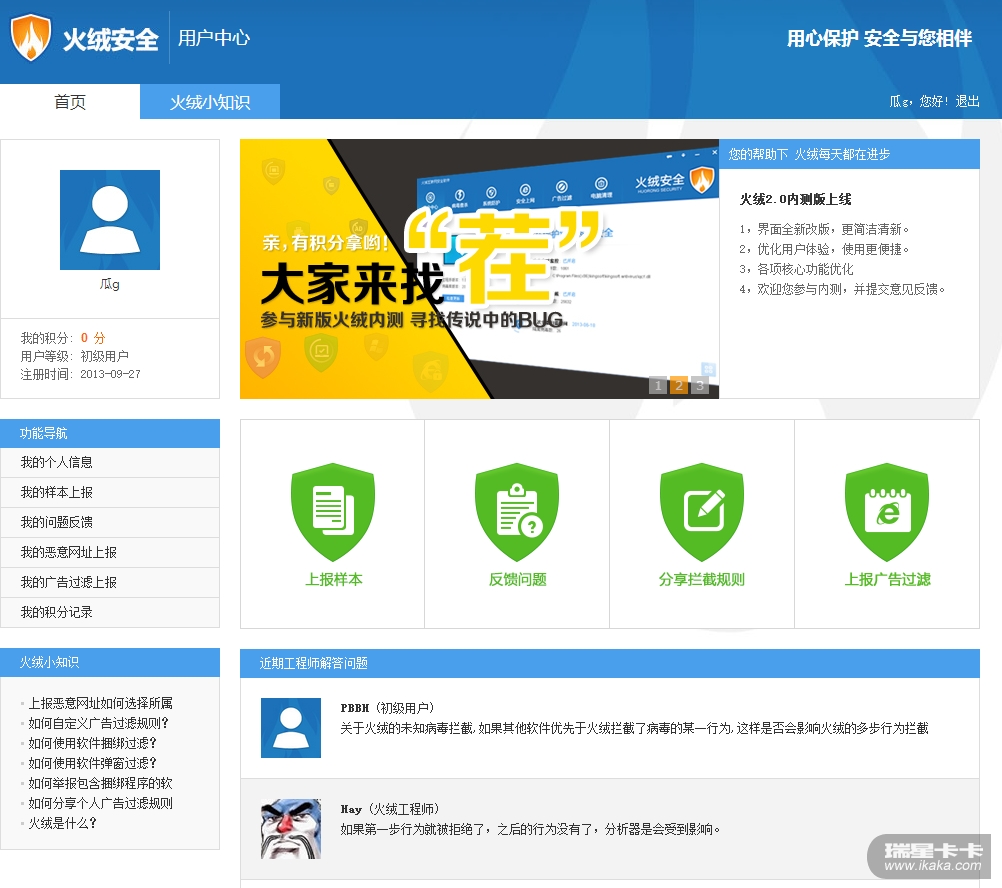Click the username 瓜g under the avatar
This screenshot has width=1002, height=888.
tap(110, 284)
